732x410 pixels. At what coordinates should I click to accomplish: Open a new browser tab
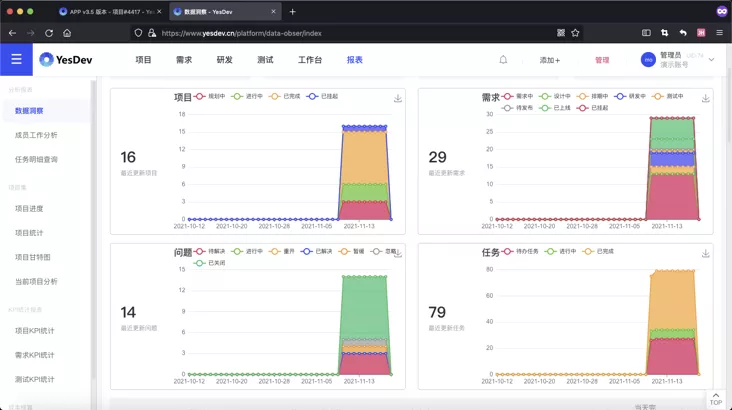pos(292,12)
